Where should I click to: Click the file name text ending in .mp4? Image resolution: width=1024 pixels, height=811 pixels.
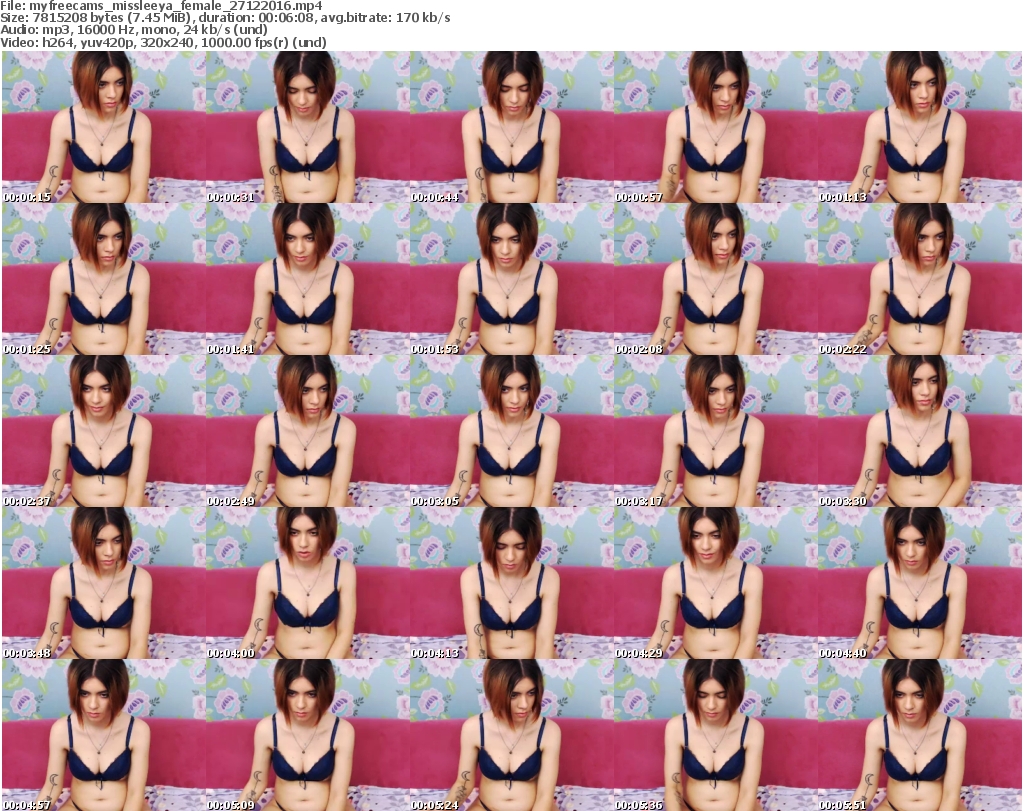tap(176, 6)
